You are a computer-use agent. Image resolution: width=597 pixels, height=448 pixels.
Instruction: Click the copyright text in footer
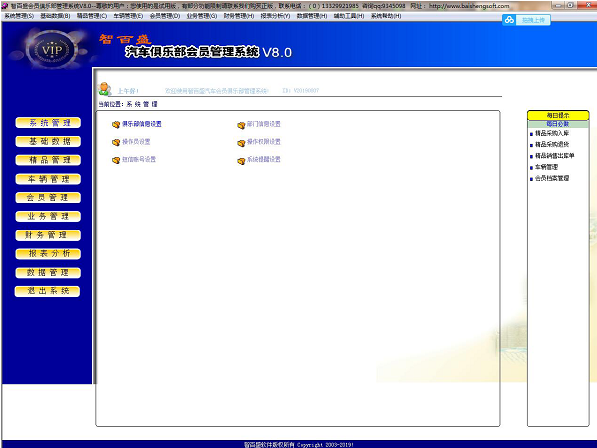298,444
